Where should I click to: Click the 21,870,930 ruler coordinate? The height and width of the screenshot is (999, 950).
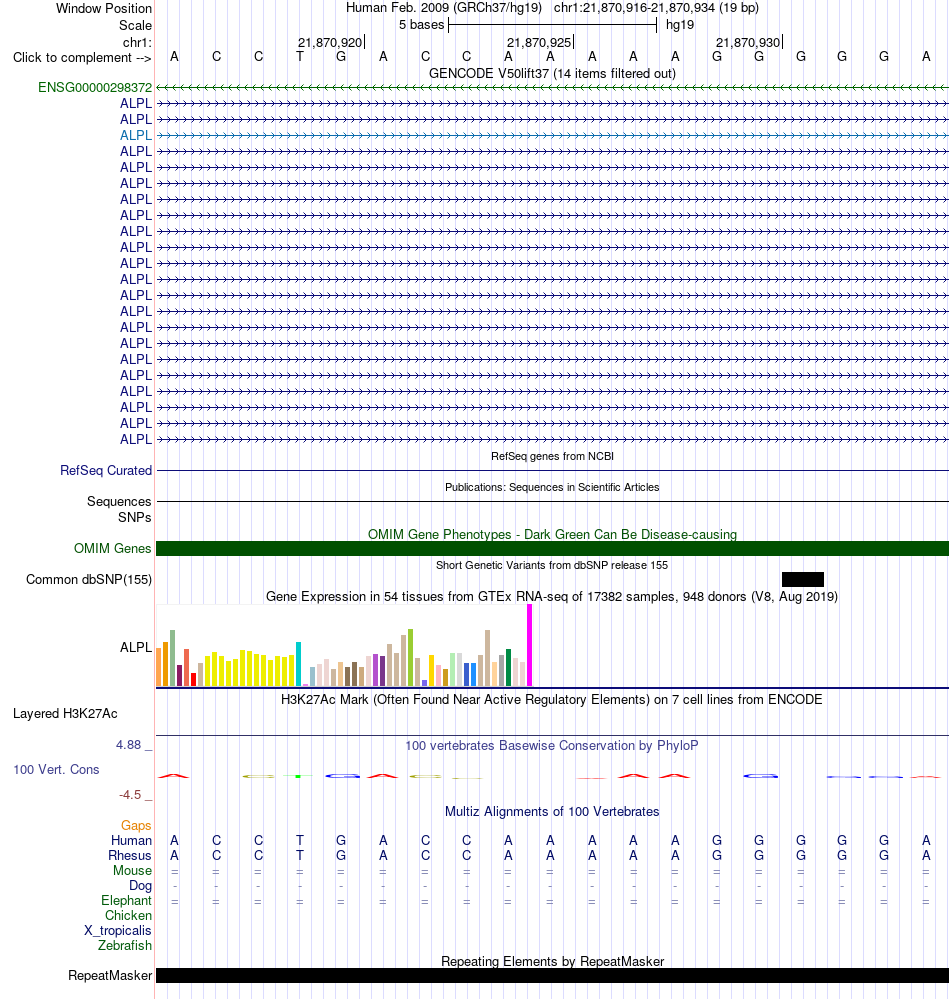pyautogui.click(x=748, y=43)
